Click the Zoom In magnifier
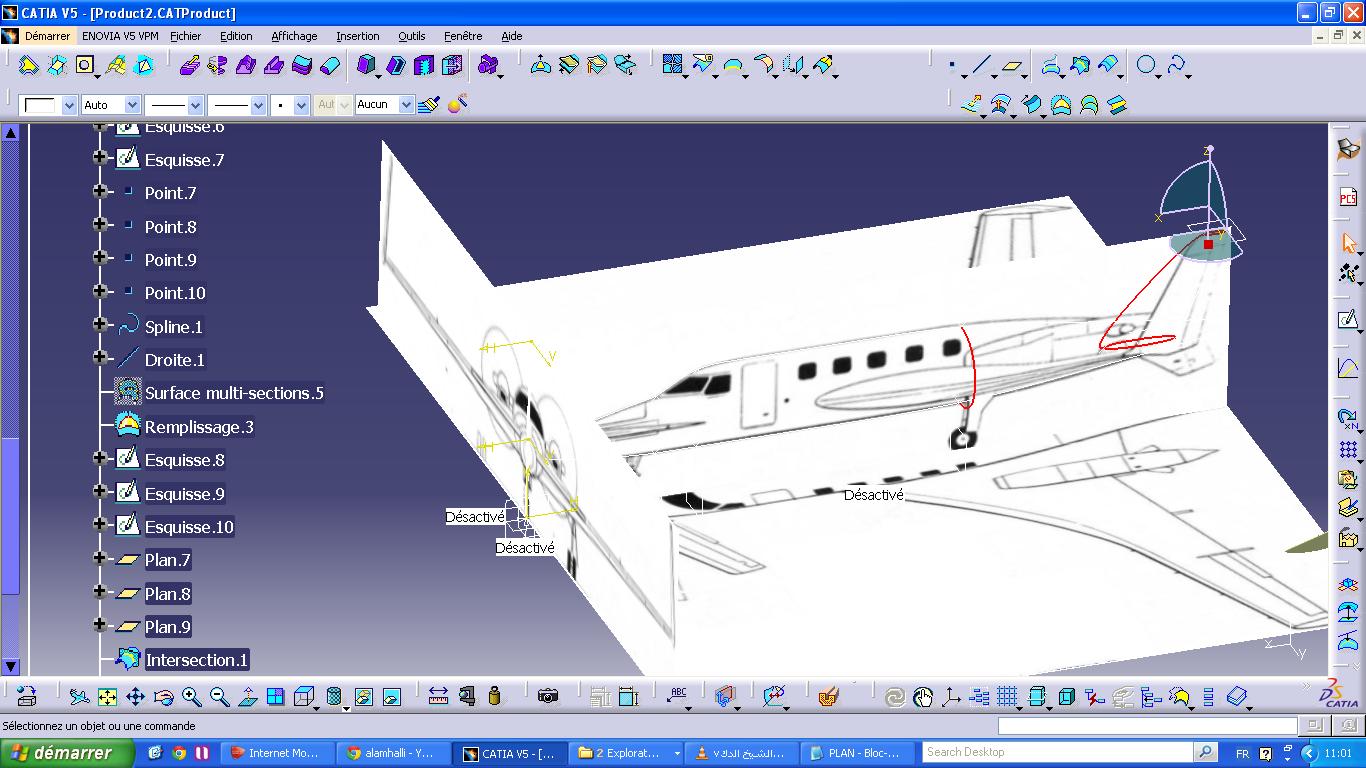The height and width of the screenshot is (768, 1366). tap(191, 696)
